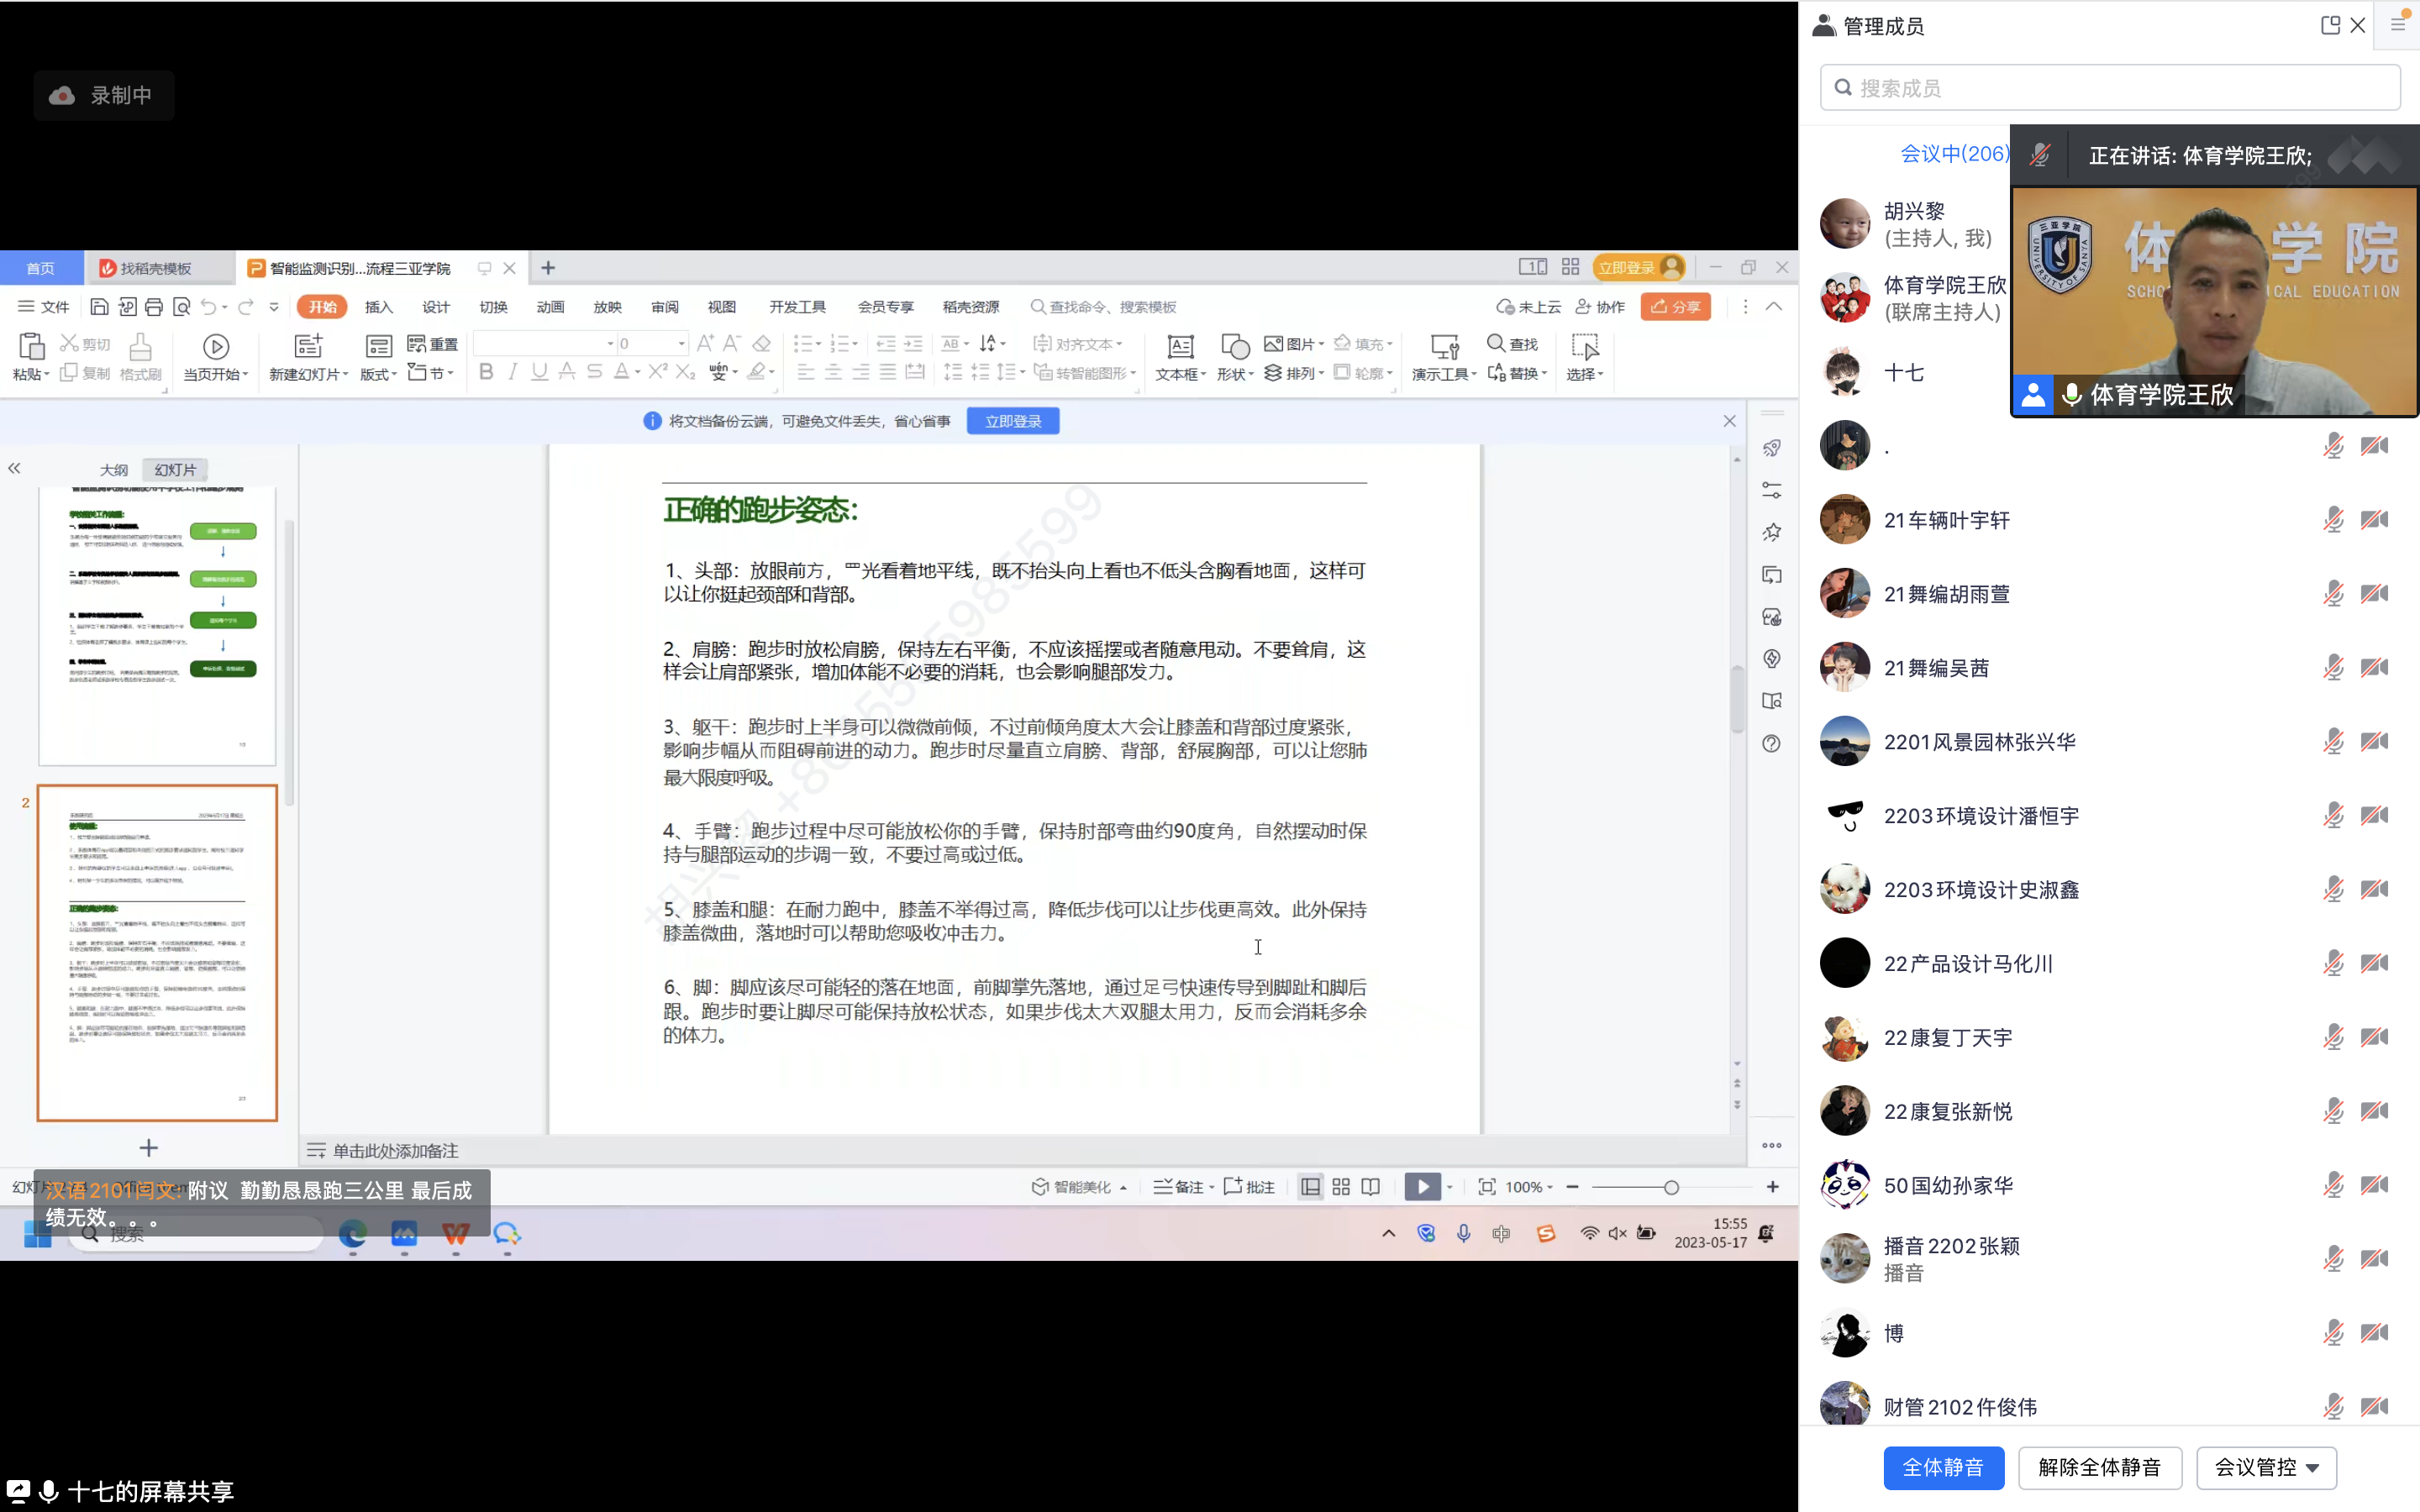Expand 新建幻灯片 dropdown arrow
Image resolution: width=2420 pixels, height=1512 pixels.
[x=345, y=374]
